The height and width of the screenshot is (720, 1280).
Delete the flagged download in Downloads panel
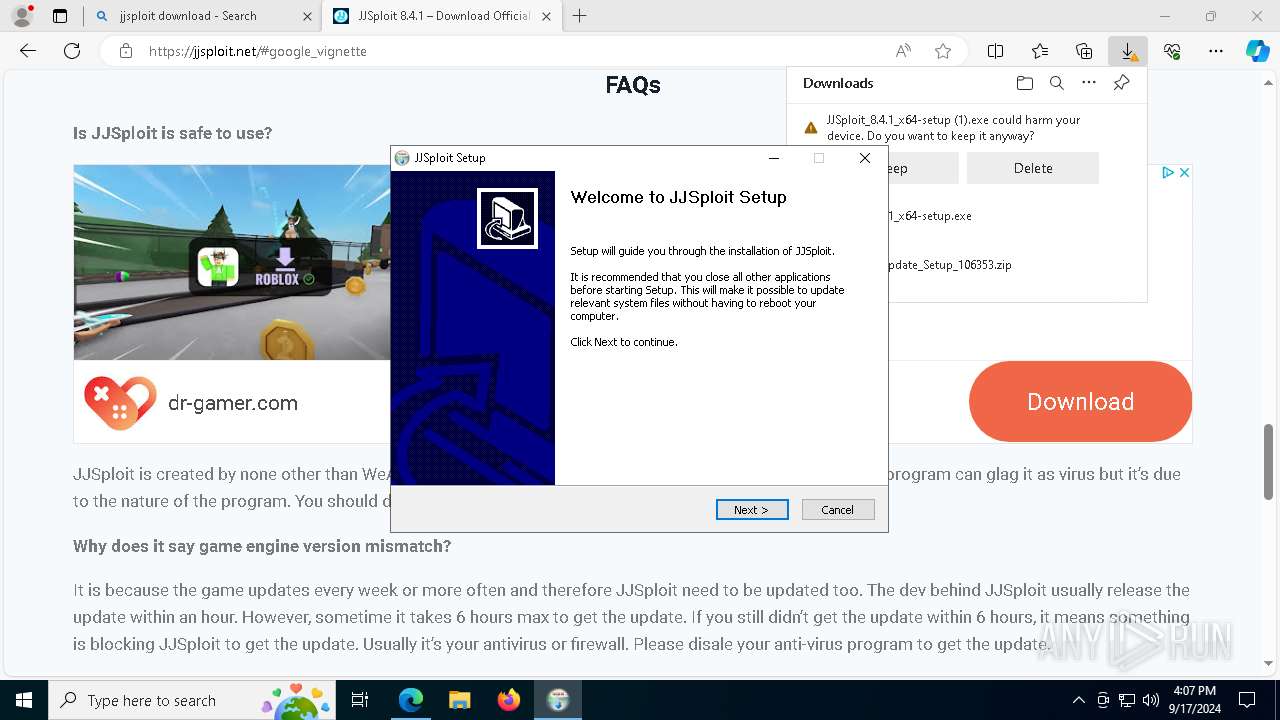pyautogui.click(x=1032, y=168)
